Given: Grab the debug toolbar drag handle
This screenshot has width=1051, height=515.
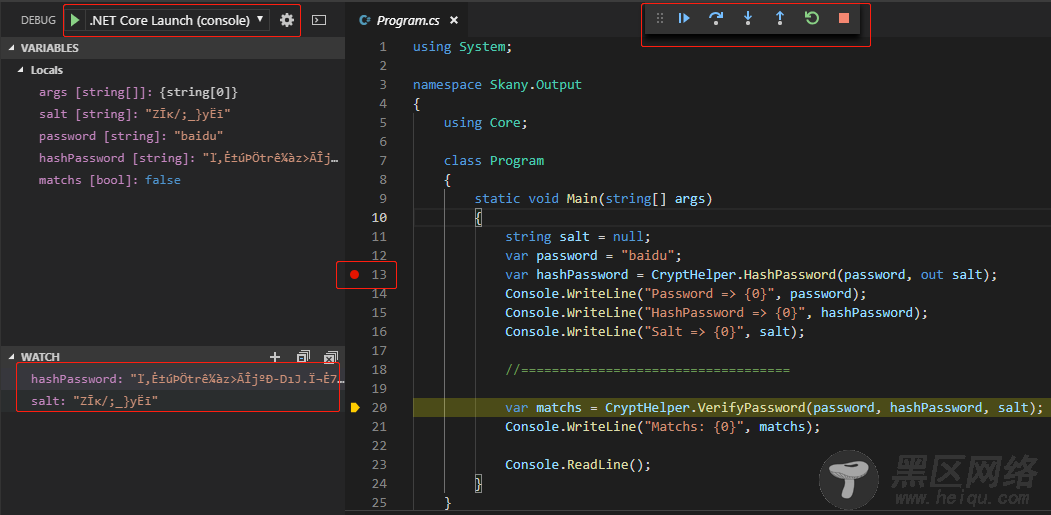Looking at the screenshot, I should click(660, 19).
